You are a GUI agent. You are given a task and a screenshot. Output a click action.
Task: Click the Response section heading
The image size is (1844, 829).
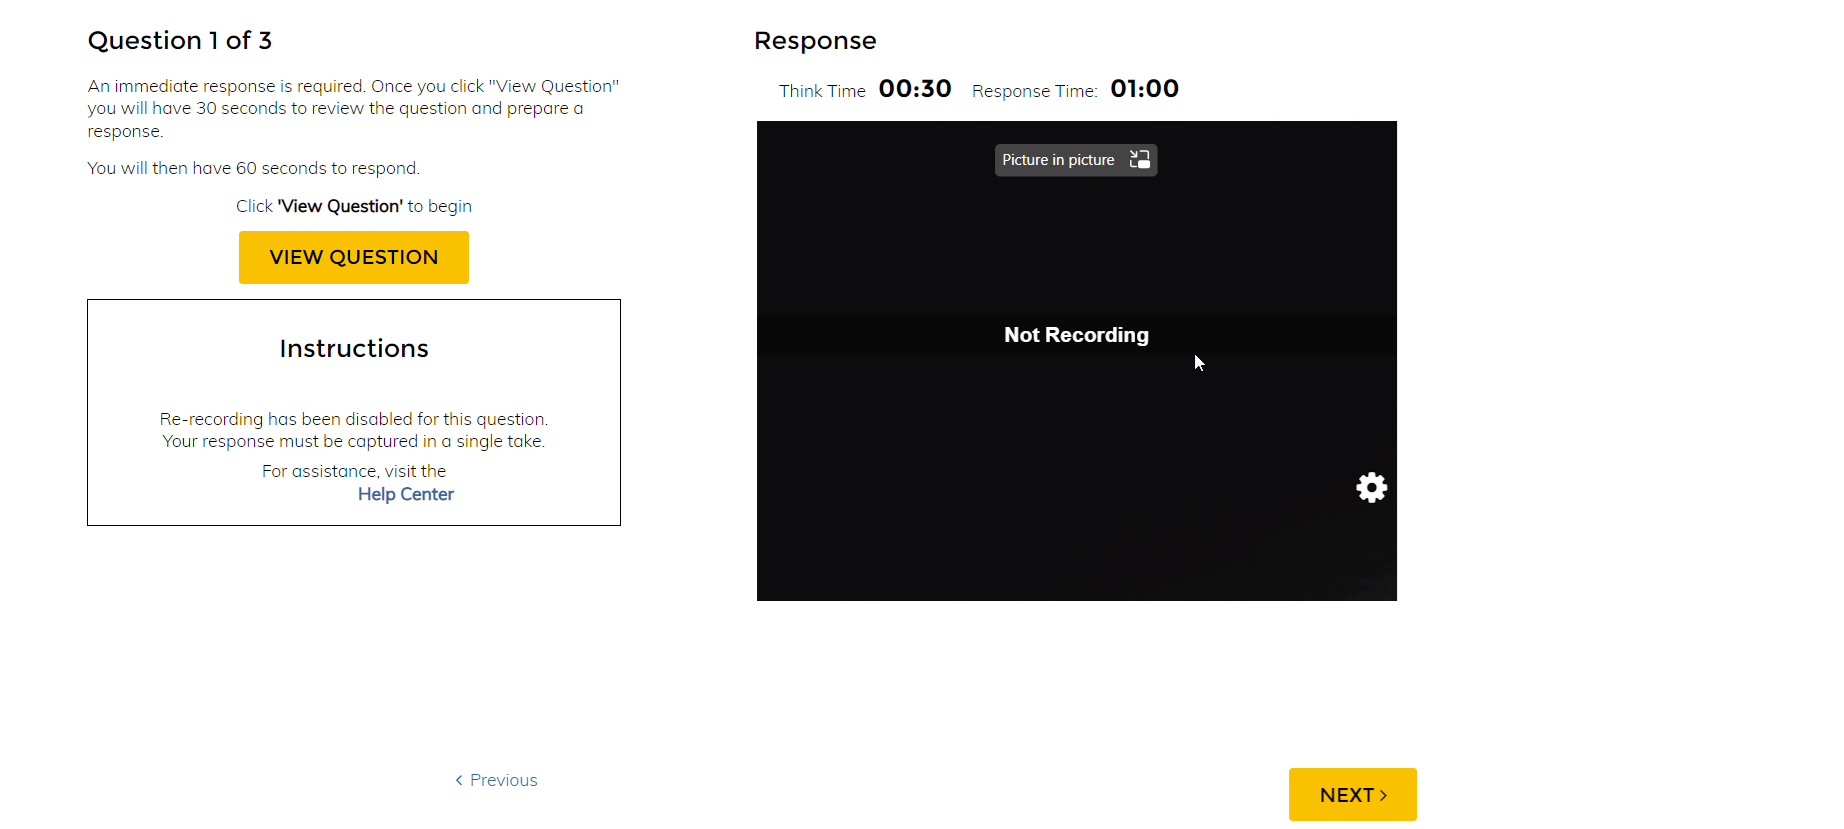(x=815, y=41)
